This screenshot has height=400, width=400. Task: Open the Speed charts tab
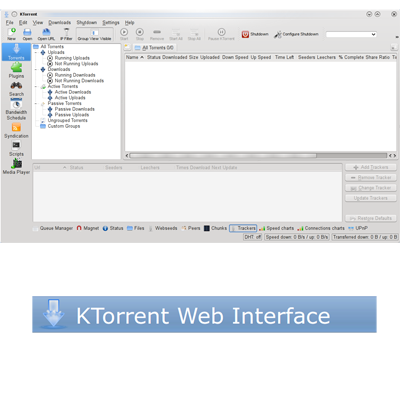pyautogui.click(x=277, y=228)
